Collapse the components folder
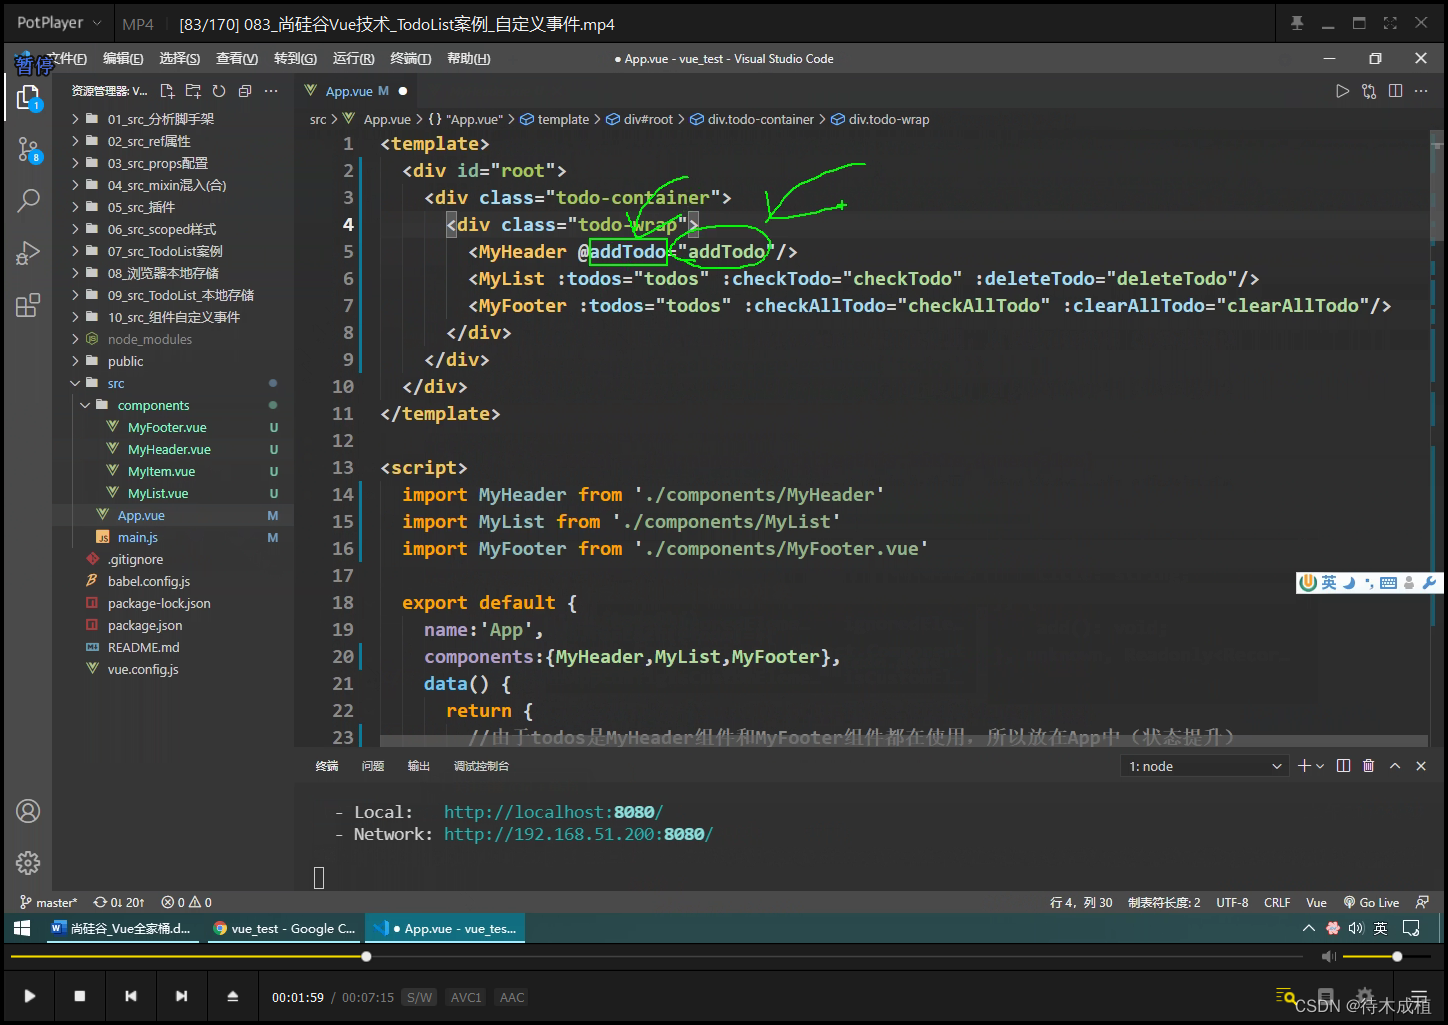Viewport: 1448px width, 1025px height. coord(153,405)
